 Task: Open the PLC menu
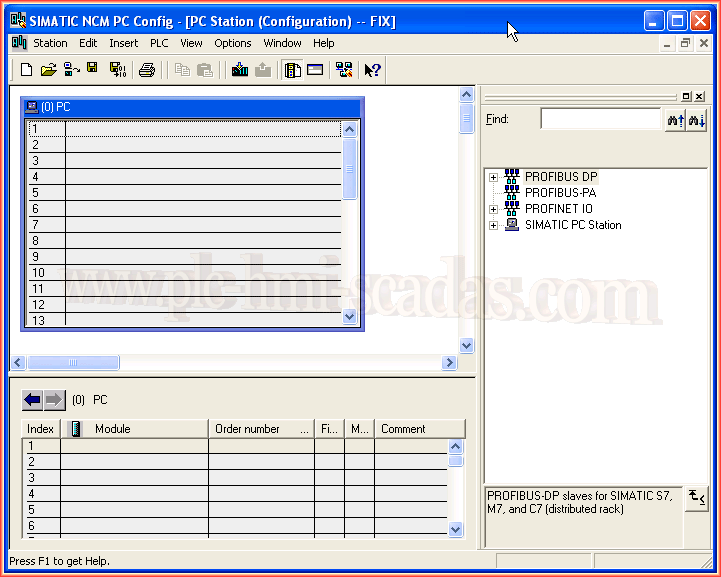[159, 43]
